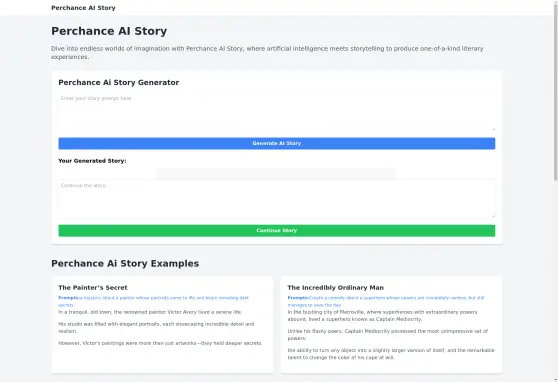Click the sentence about painter Victor Avery

[150, 312]
